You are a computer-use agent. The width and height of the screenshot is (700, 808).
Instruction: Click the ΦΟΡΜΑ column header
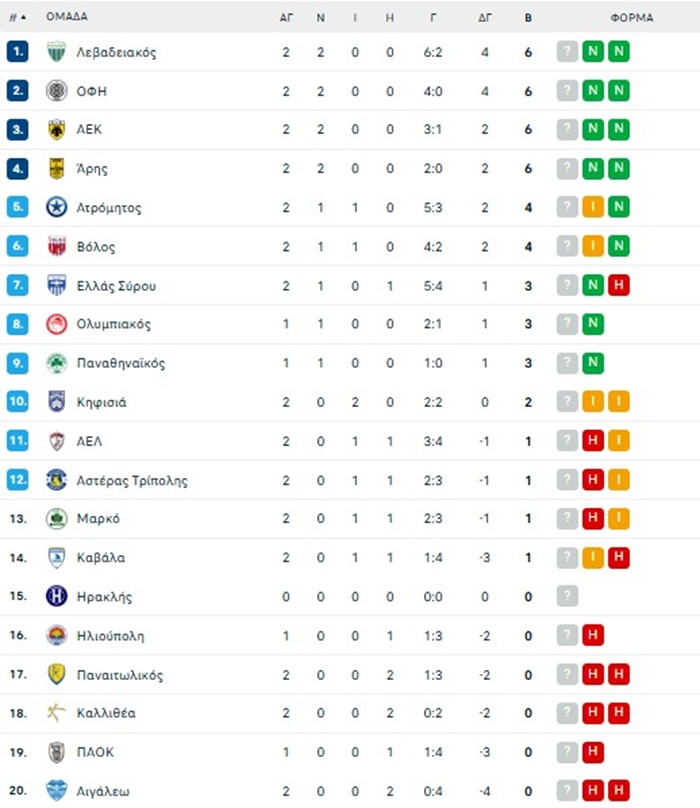click(631, 18)
